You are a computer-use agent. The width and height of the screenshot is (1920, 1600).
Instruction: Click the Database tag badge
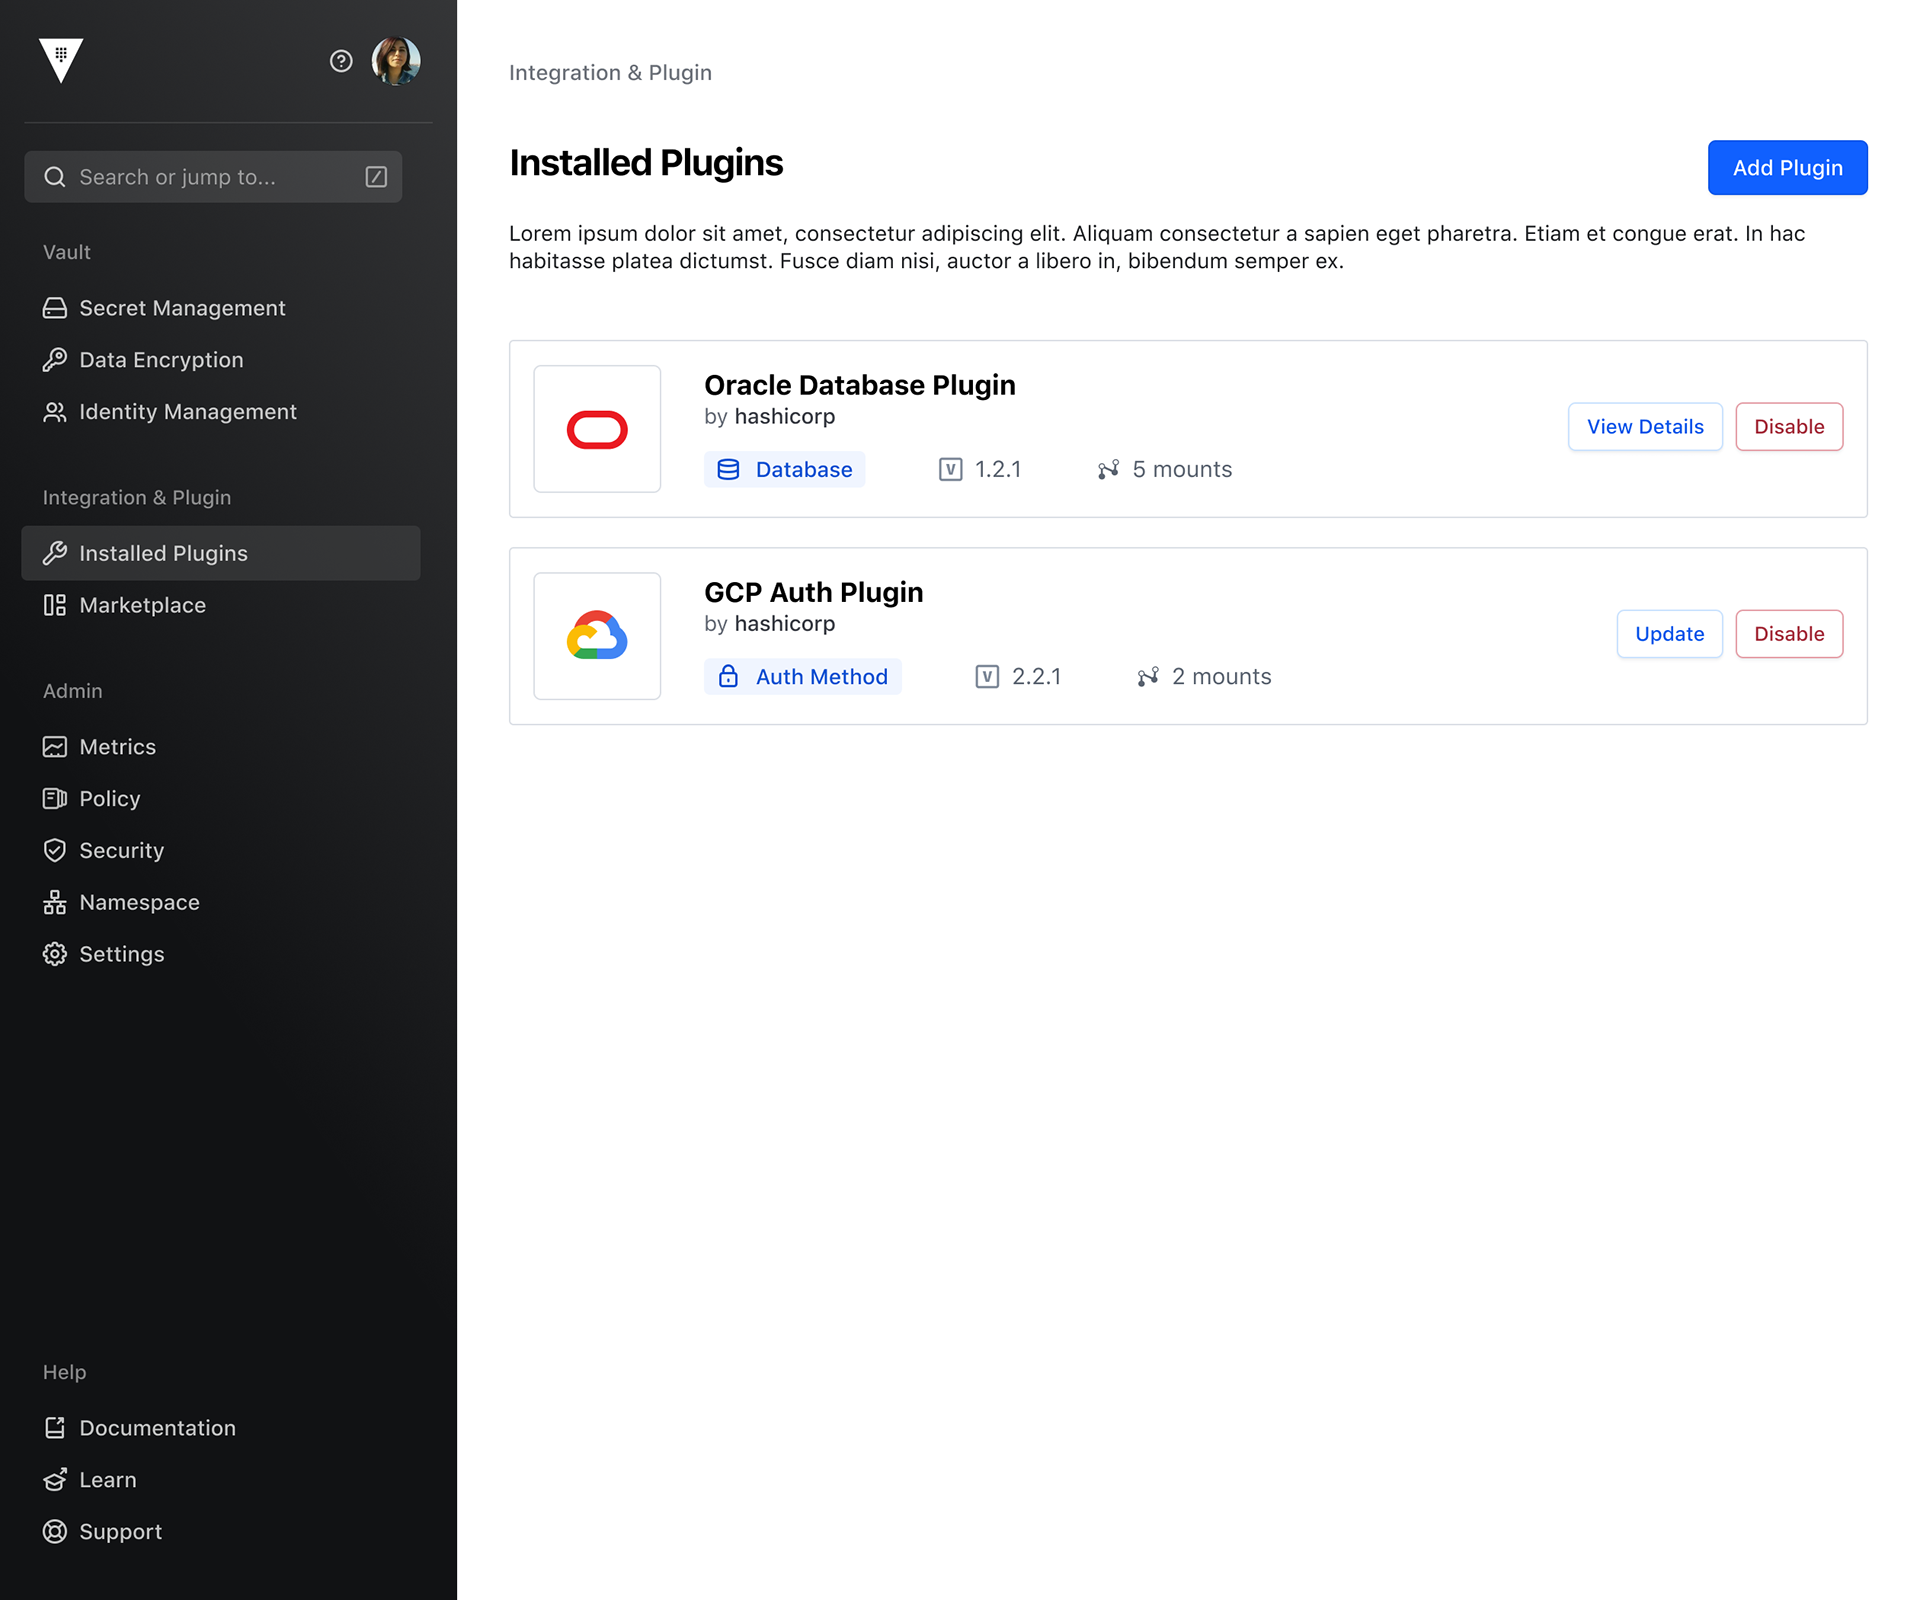tap(784, 469)
